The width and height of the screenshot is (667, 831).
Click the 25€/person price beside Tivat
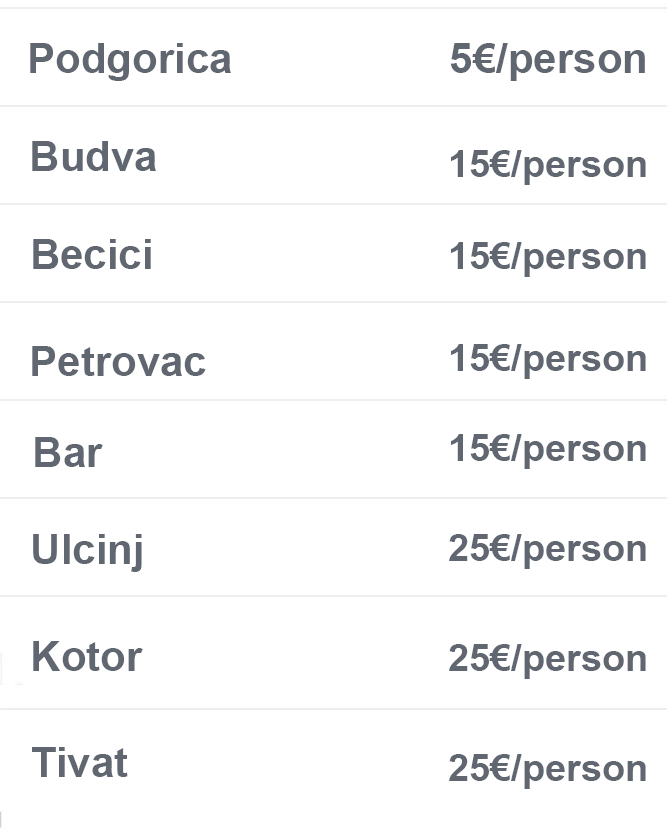click(x=548, y=768)
